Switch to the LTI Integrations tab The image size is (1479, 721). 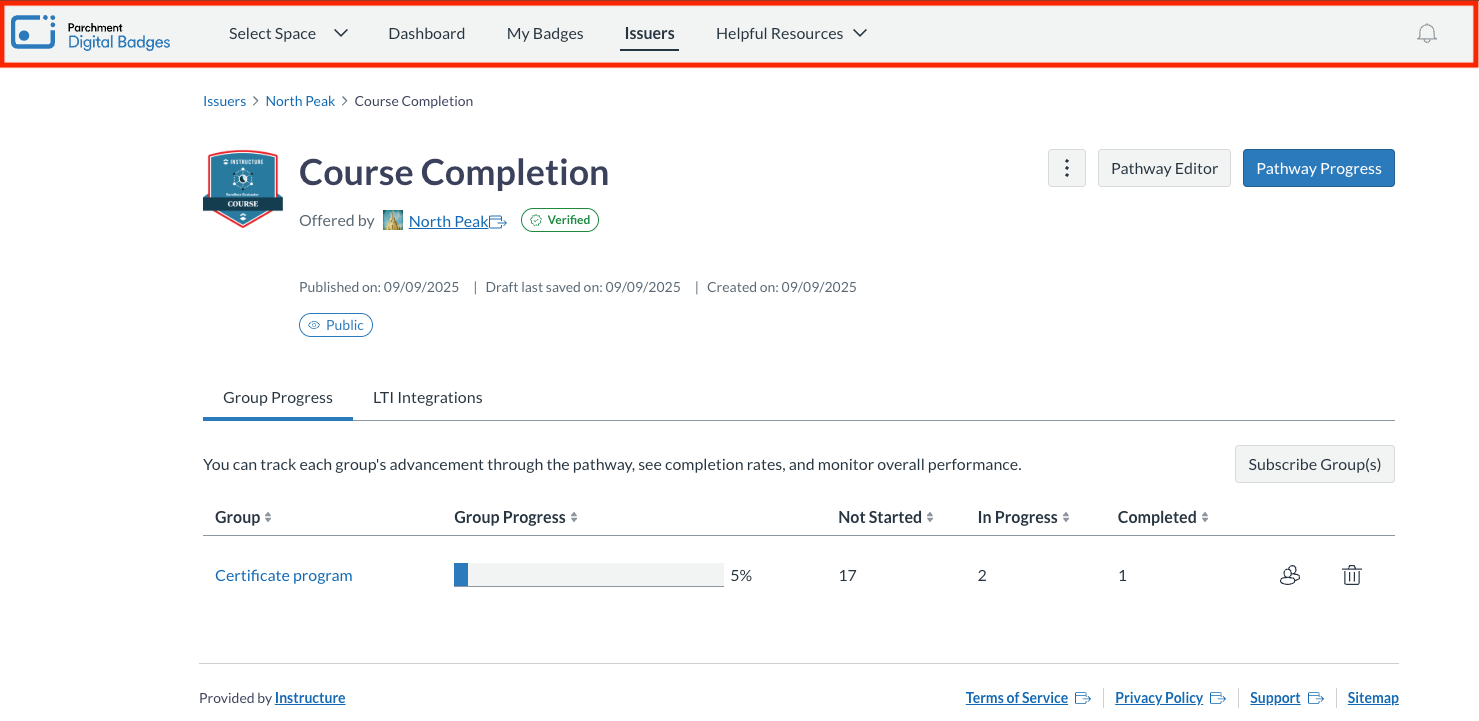[x=427, y=397]
